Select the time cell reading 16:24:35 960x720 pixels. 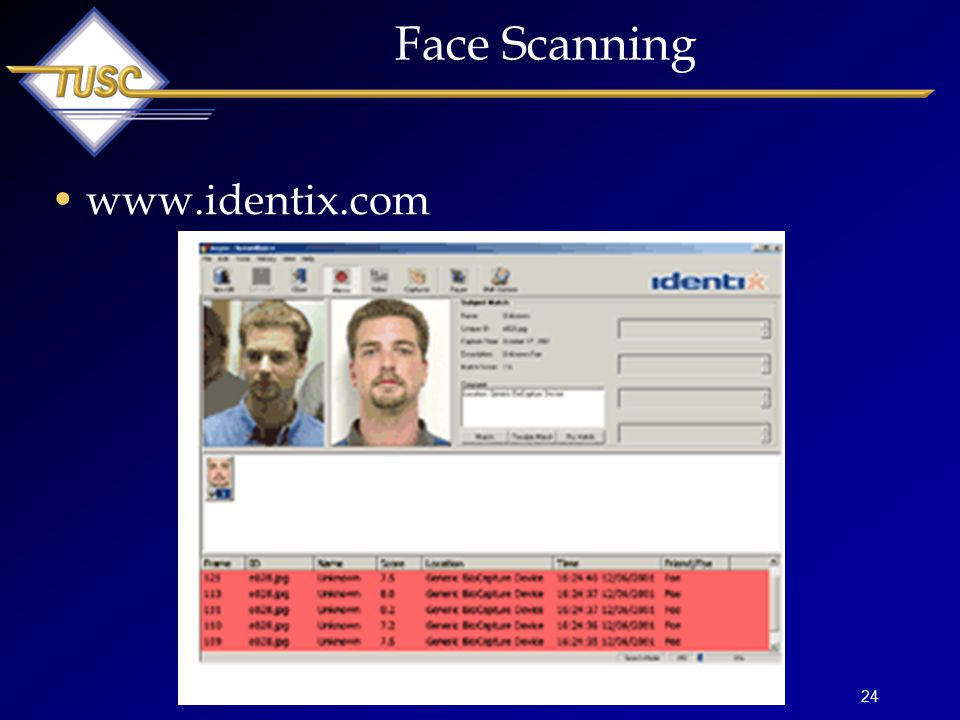(x=606, y=642)
